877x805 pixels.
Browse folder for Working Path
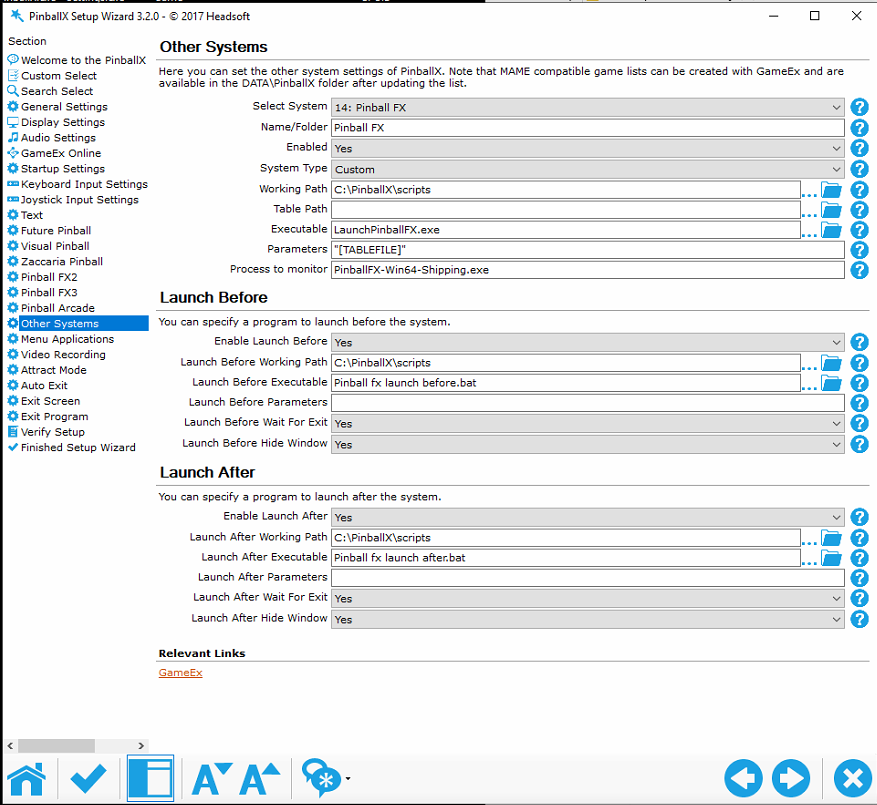[831, 190]
